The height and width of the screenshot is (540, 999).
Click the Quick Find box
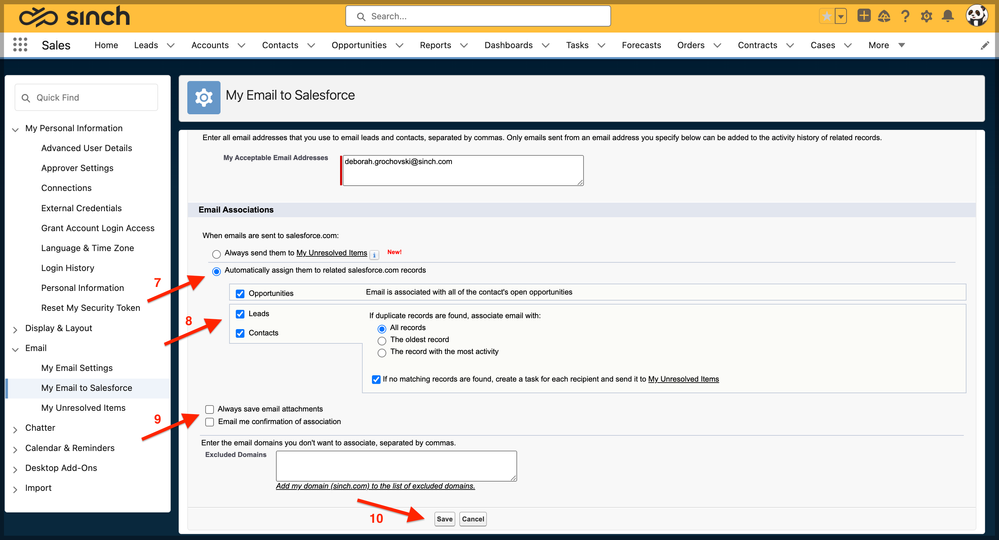click(86, 97)
